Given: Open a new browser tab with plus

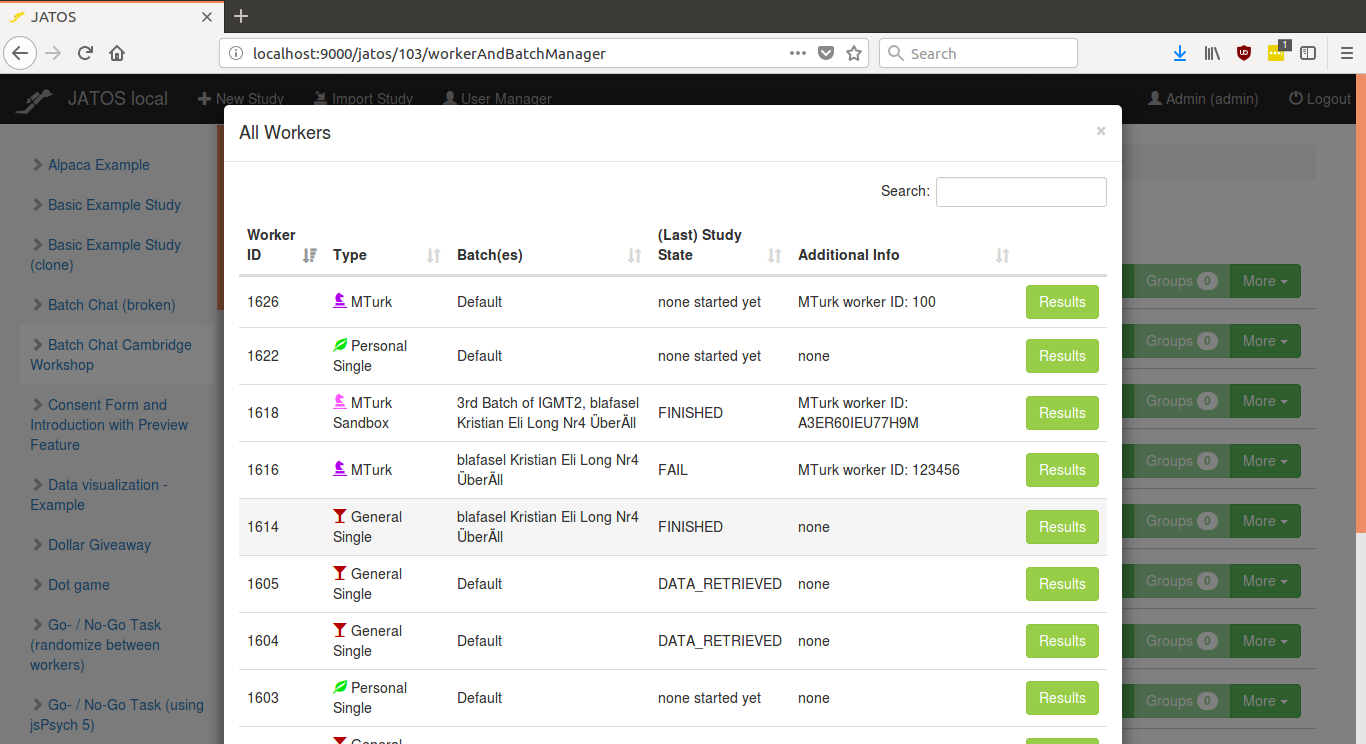Looking at the screenshot, I should pyautogui.click(x=241, y=16).
